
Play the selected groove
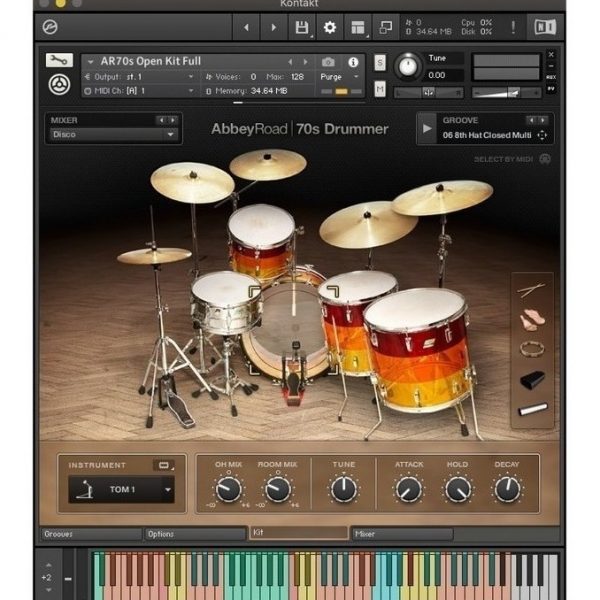pos(427,129)
